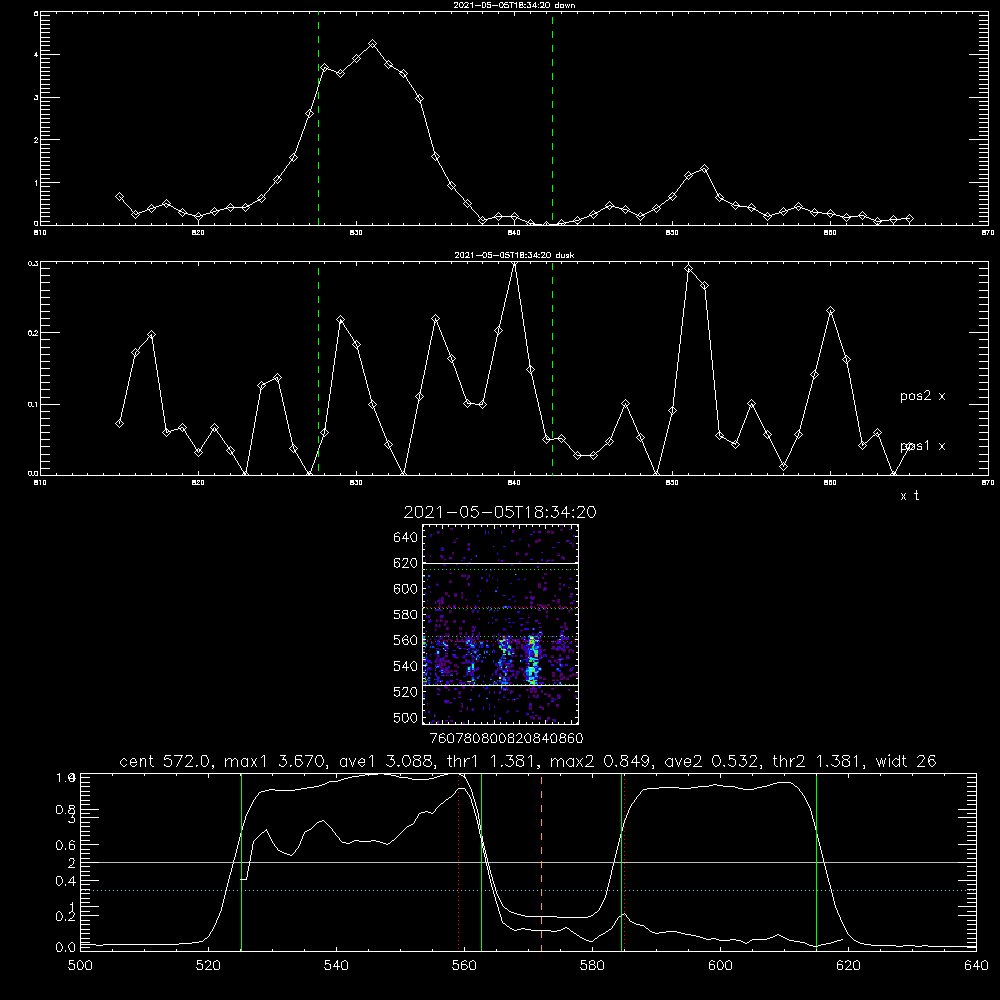Screen dimensions: 1000x1000
Task: Select the highest diamond marker in dawn plot
Action: (372, 44)
